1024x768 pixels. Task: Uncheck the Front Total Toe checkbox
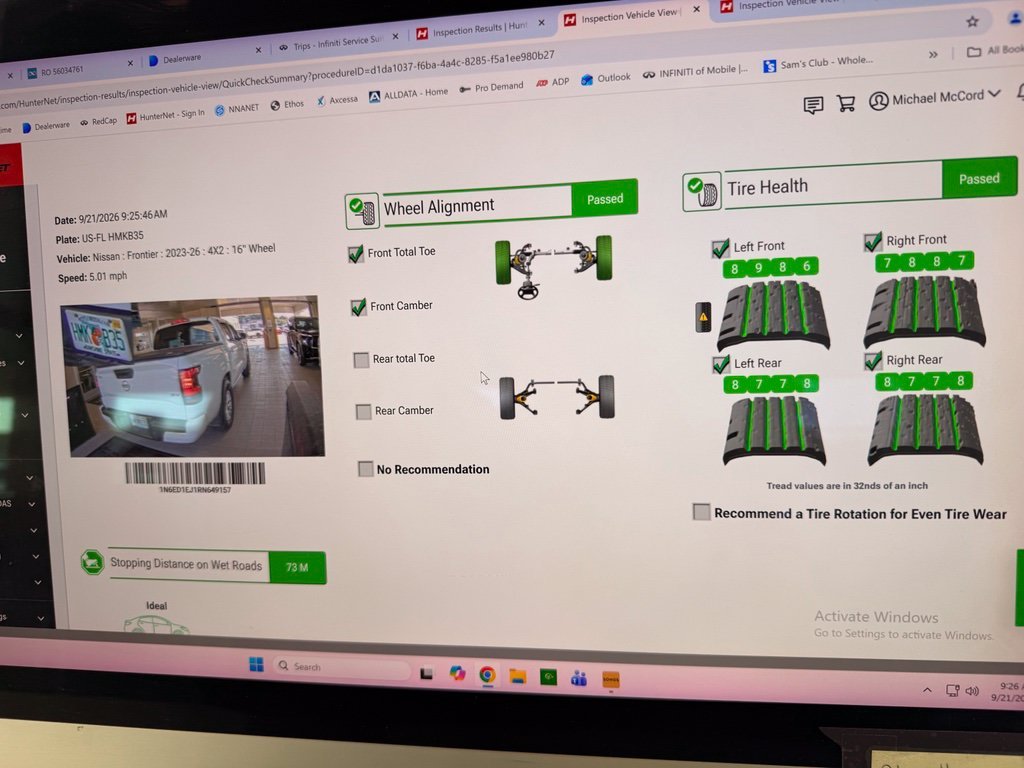coord(355,254)
